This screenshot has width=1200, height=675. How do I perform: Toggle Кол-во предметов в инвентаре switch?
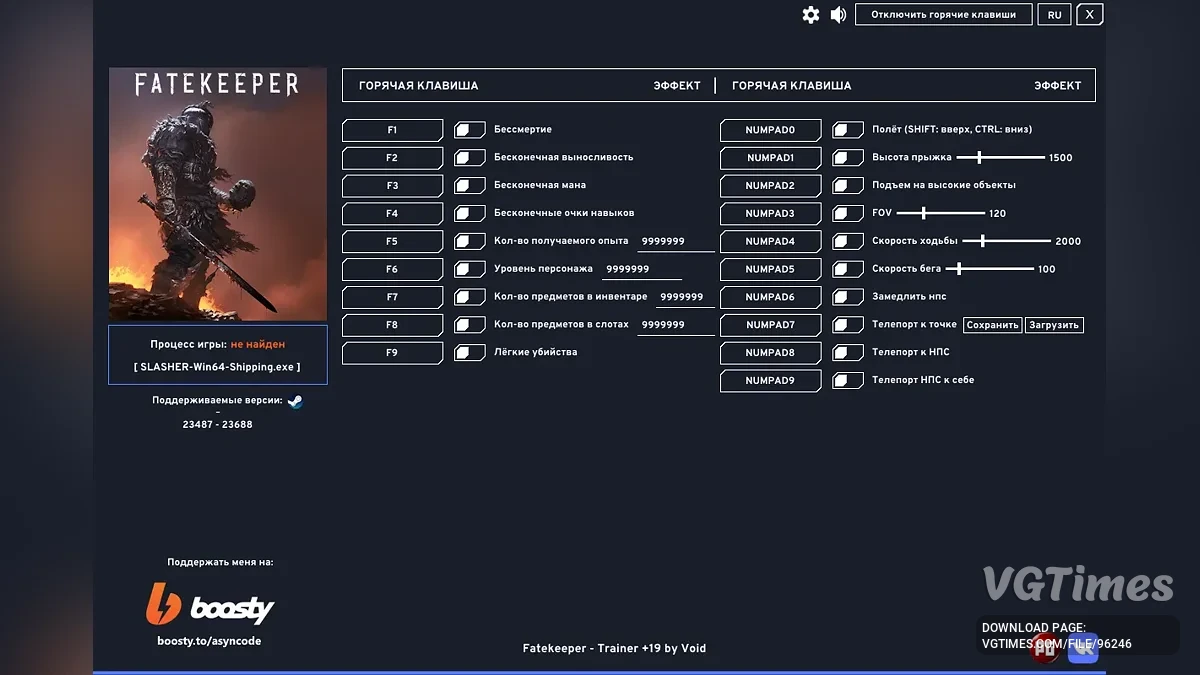coord(470,298)
